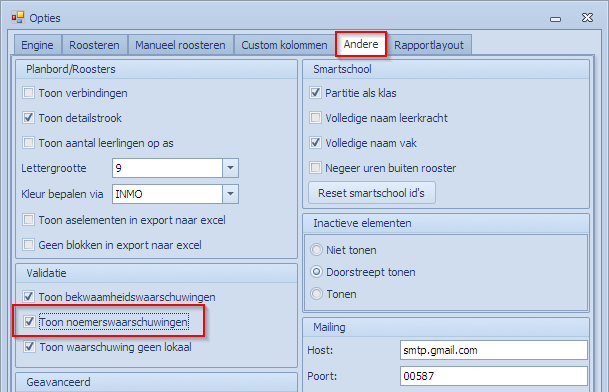Go to Manueel roosteren tab

(x=180, y=45)
